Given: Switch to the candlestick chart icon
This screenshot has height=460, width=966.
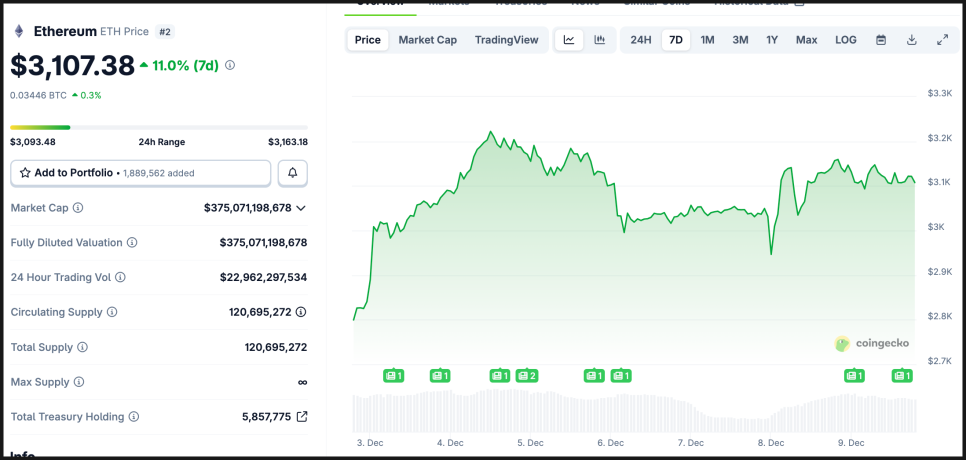Looking at the screenshot, I should (600, 40).
